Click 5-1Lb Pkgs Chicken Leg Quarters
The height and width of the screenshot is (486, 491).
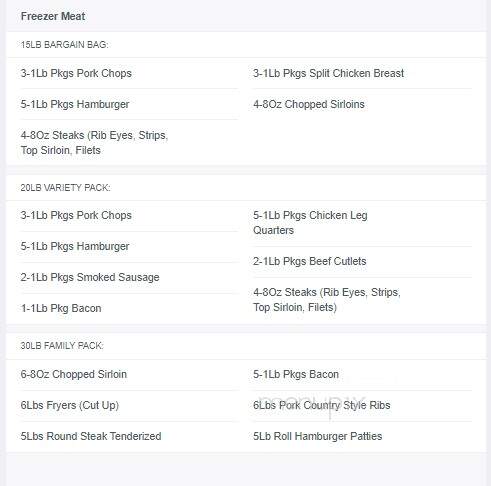coord(310,223)
